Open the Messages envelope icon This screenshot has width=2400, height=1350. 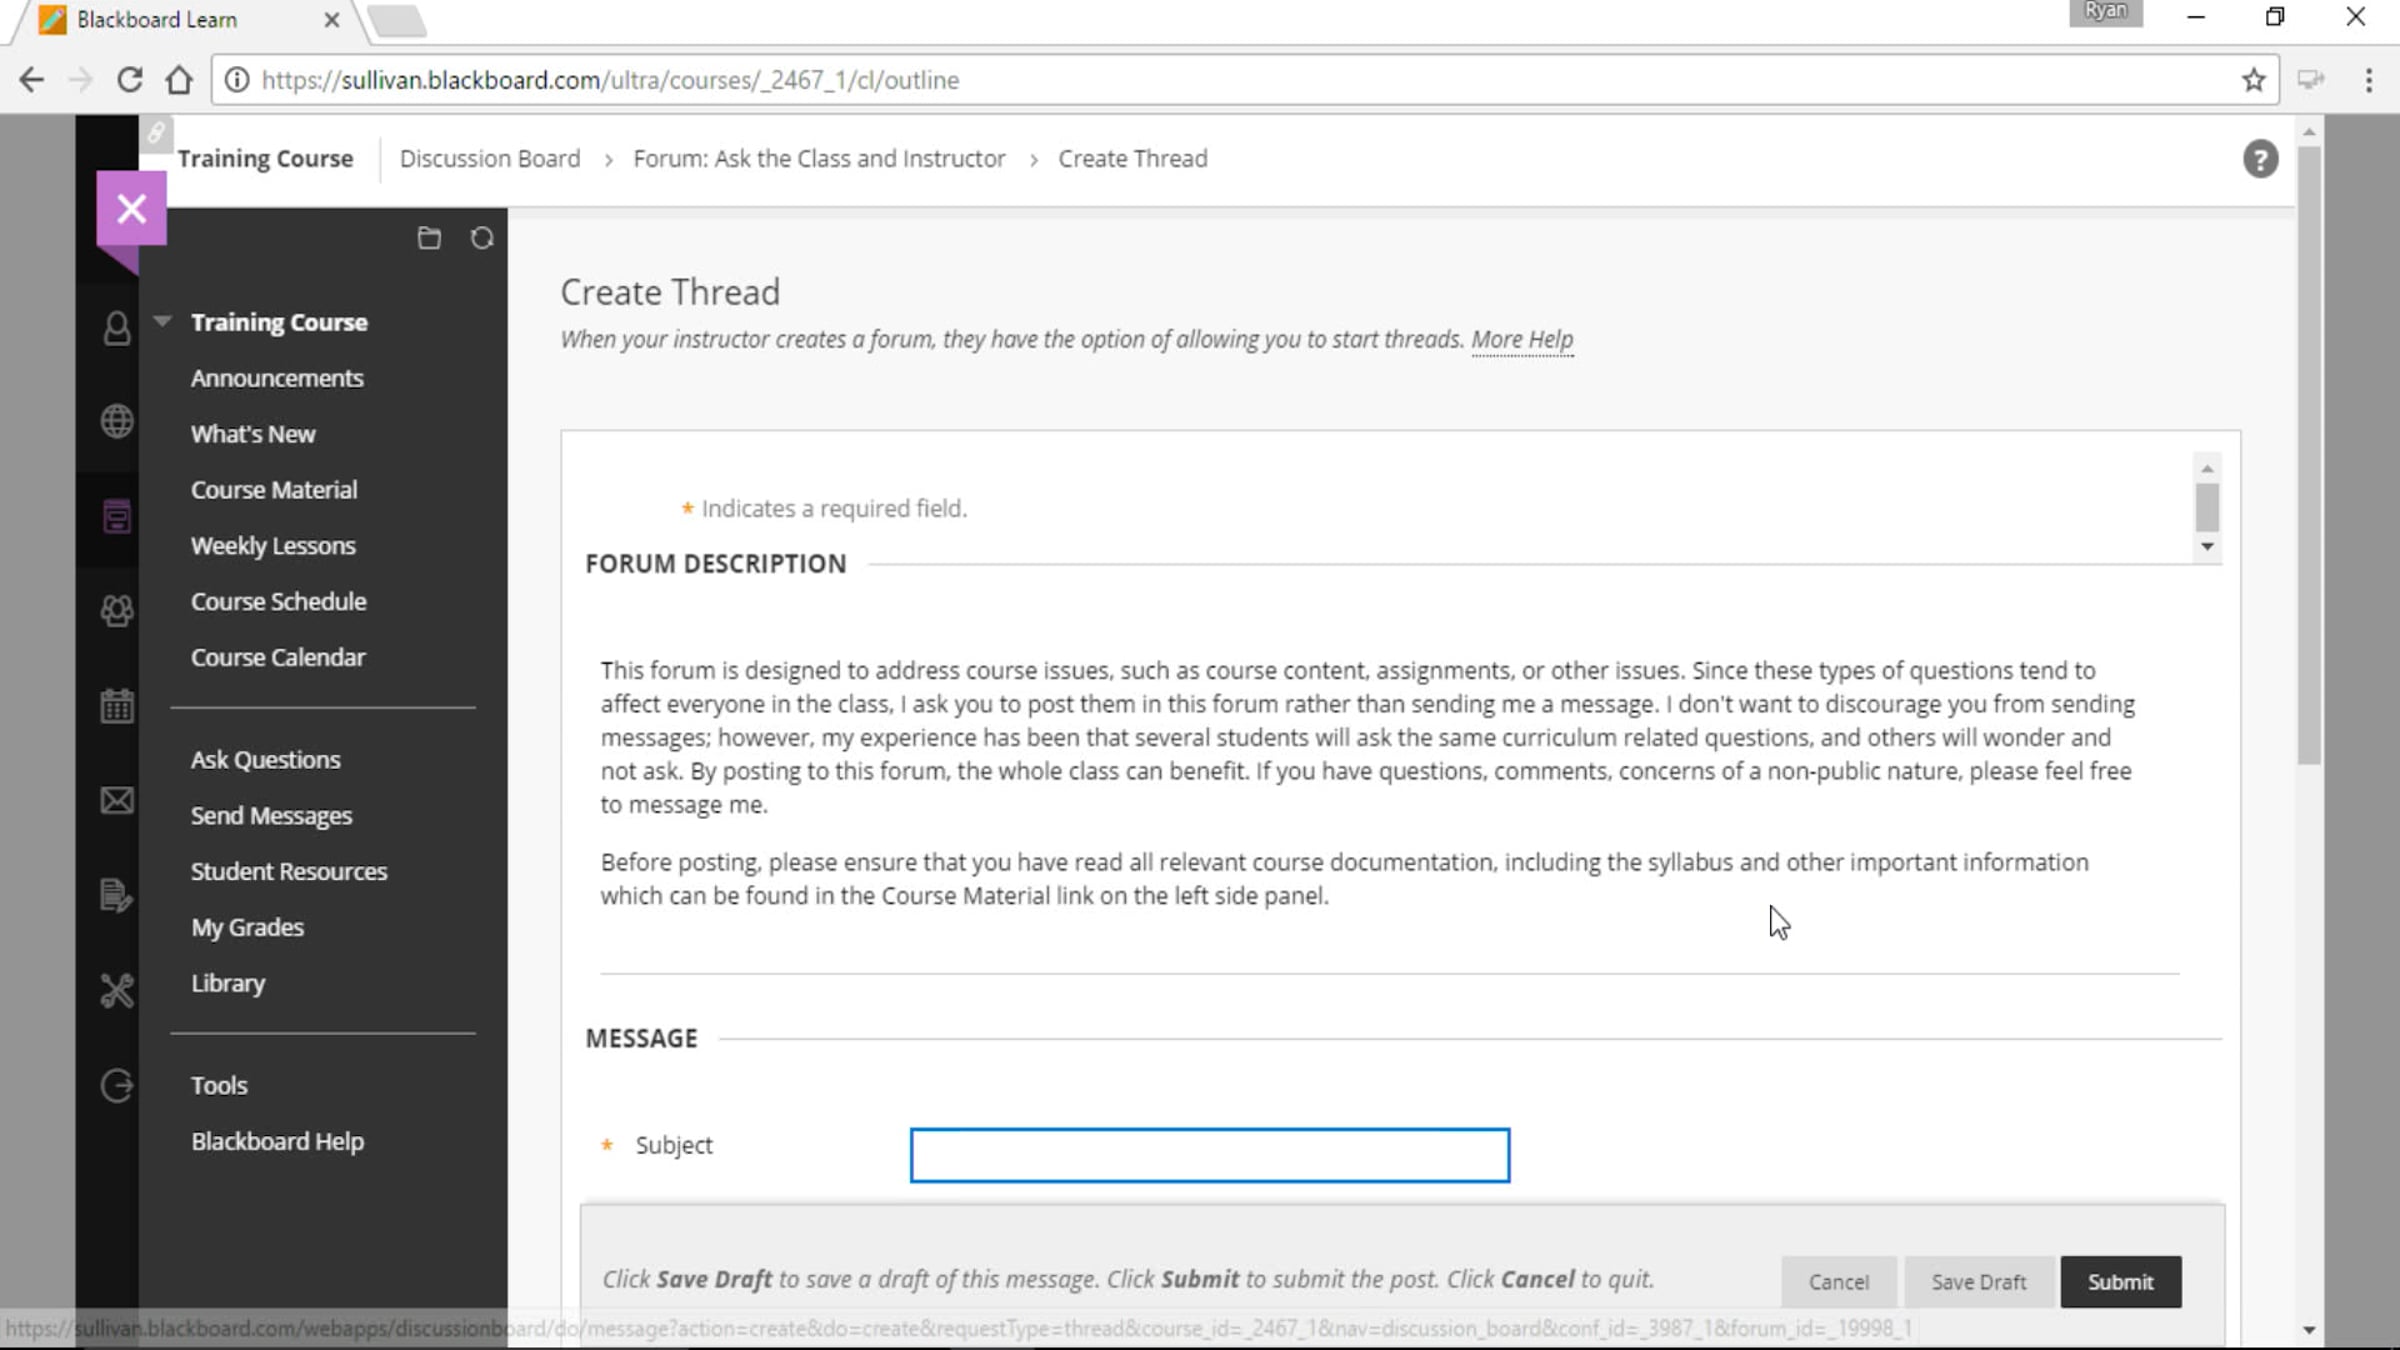point(117,800)
